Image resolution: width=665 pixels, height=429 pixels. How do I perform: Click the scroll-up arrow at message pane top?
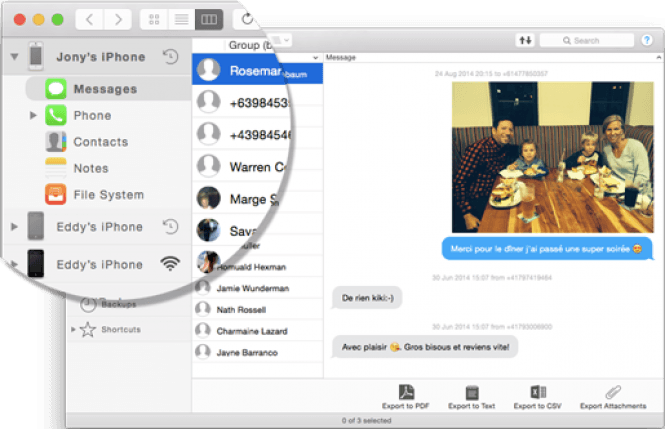pyautogui.click(x=659, y=57)
